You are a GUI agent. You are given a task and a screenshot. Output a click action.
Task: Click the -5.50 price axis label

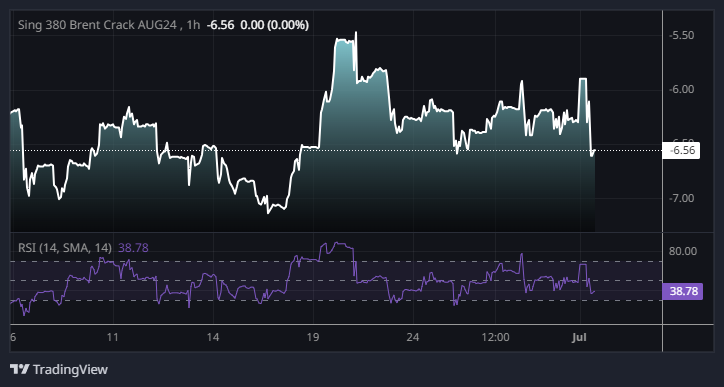[x=681, y=35]
